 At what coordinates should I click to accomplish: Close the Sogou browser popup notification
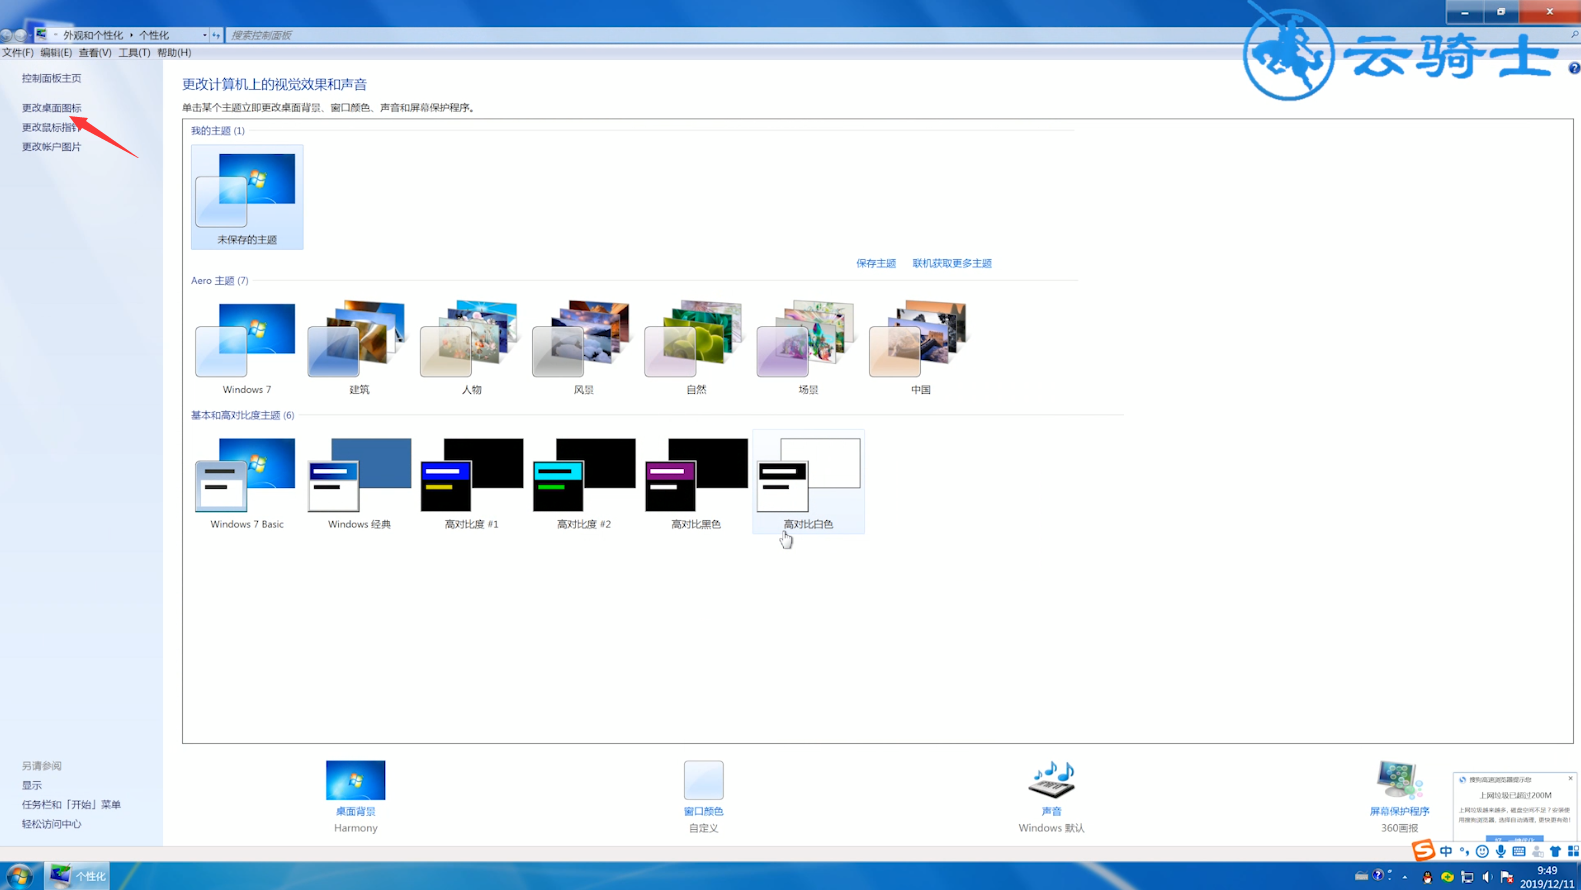click(x=1570, y=778)
